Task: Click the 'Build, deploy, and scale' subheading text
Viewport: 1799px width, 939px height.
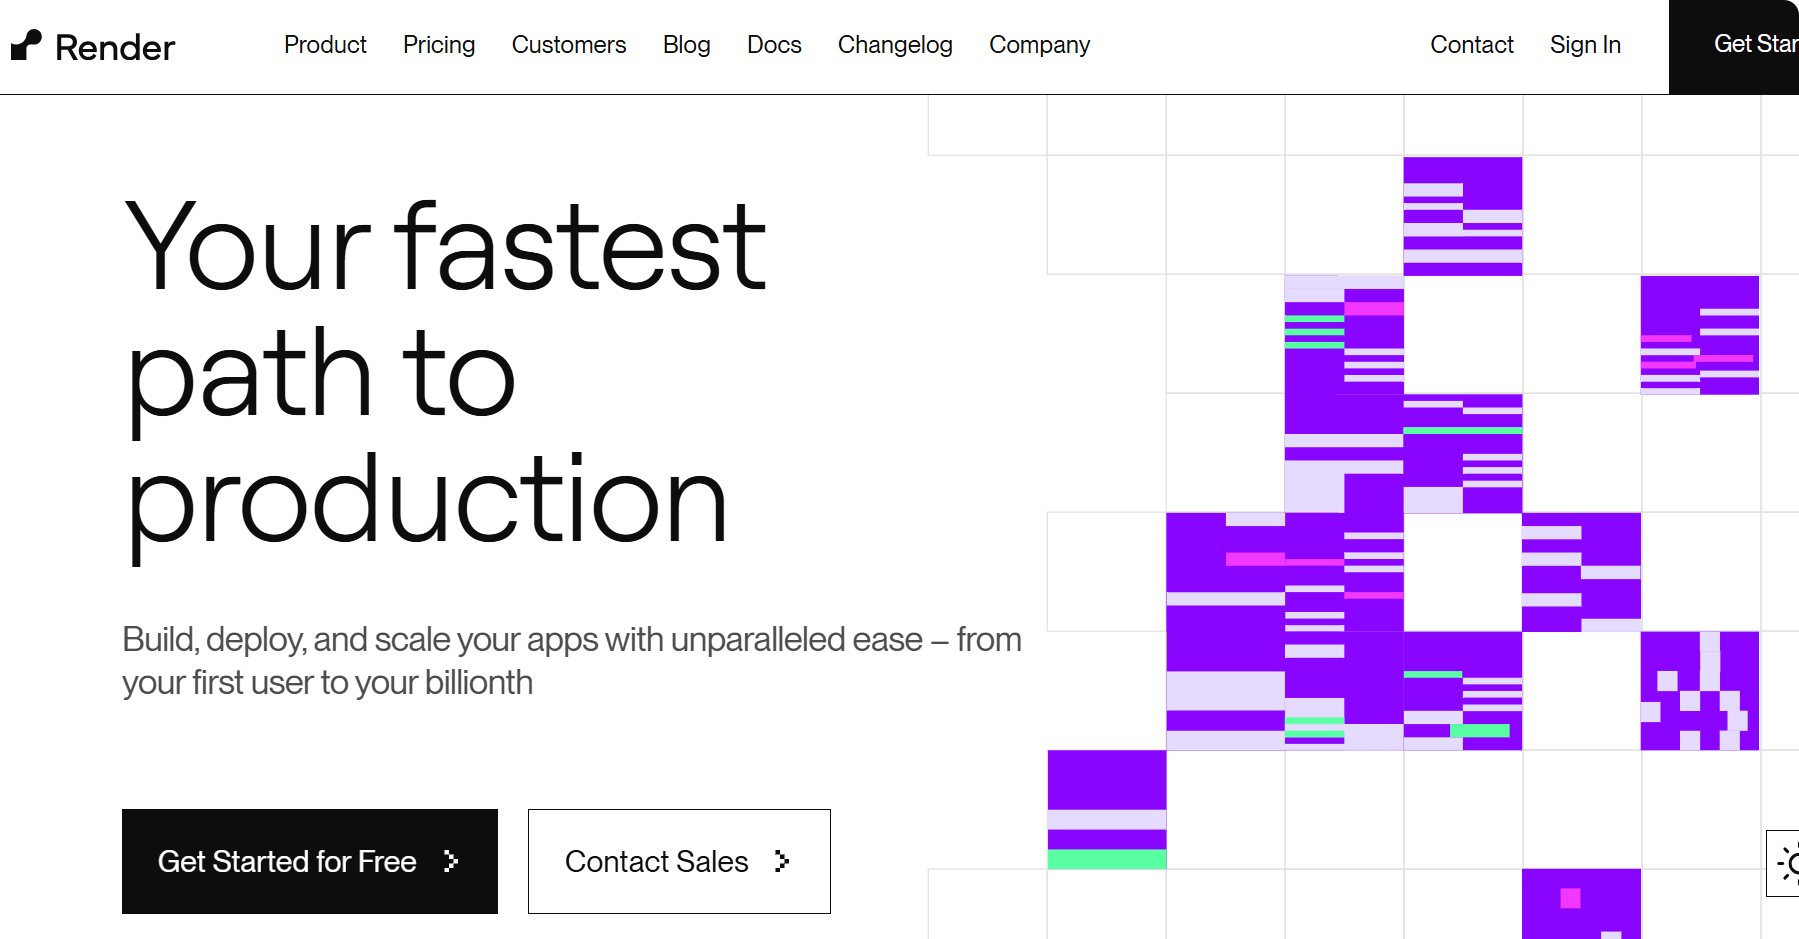Action: tap(571, 661)
